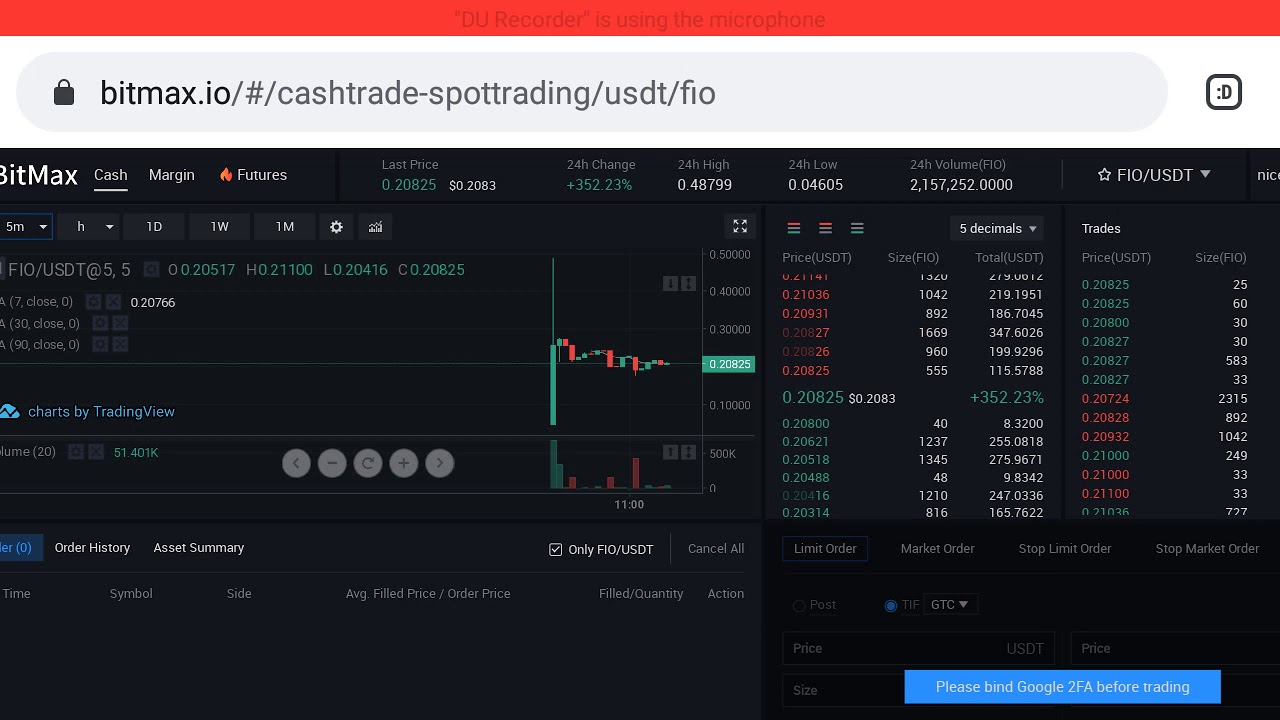Remove the MA (7, close, 0) indicator

click(x=113, y=302)
